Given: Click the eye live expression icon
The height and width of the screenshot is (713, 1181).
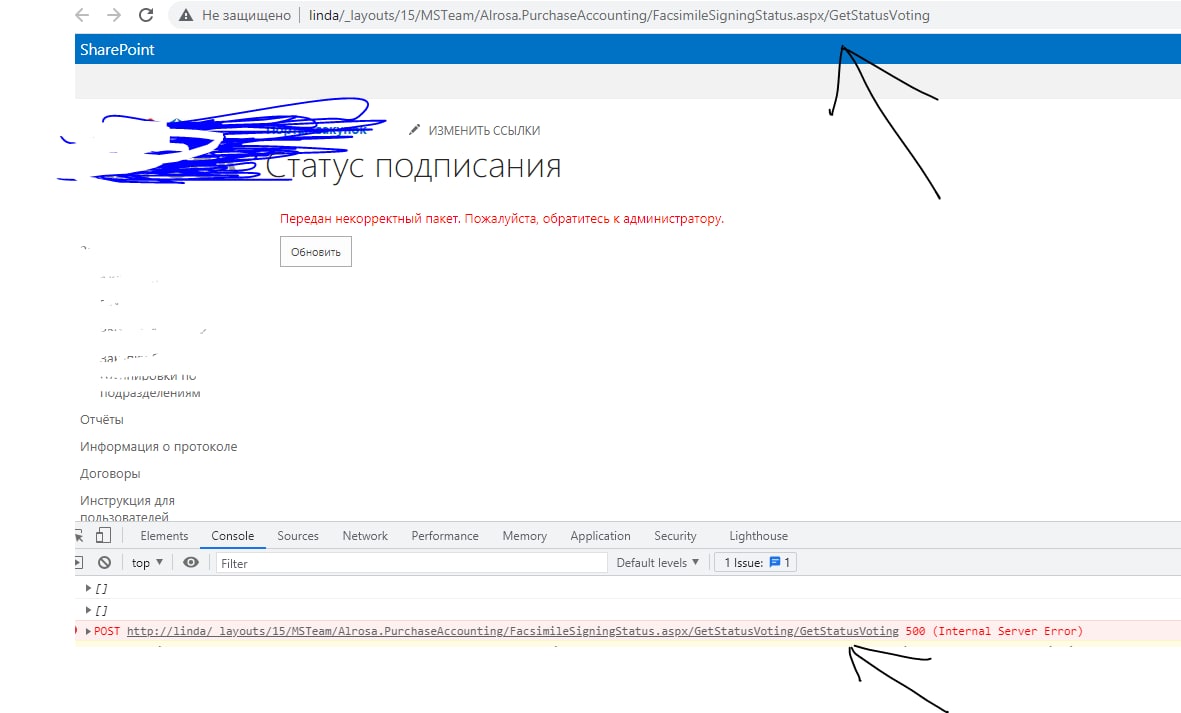Looking at the screenshot, I should coord(191,562).
